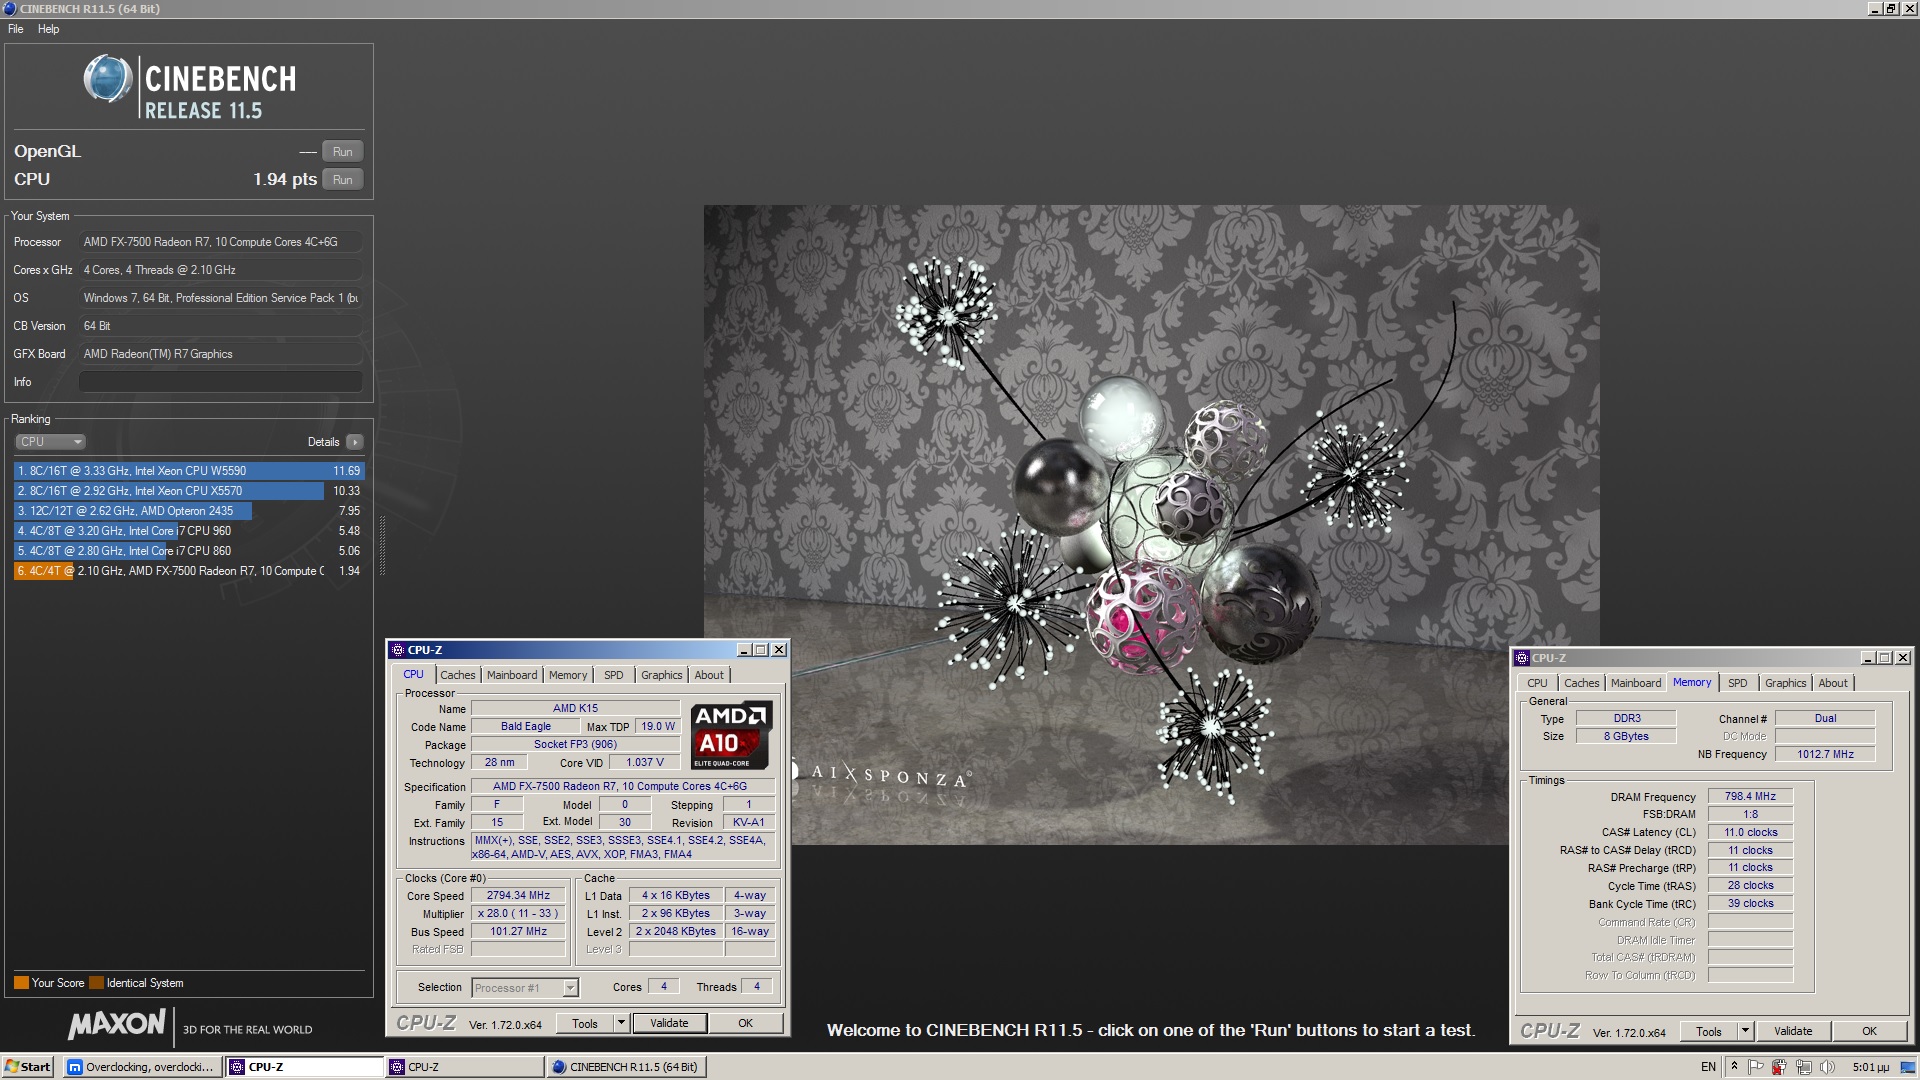Click Tools button in left CPU-Z window
Viewport: 1920px width, 1080px height.
pos(585,1023)
